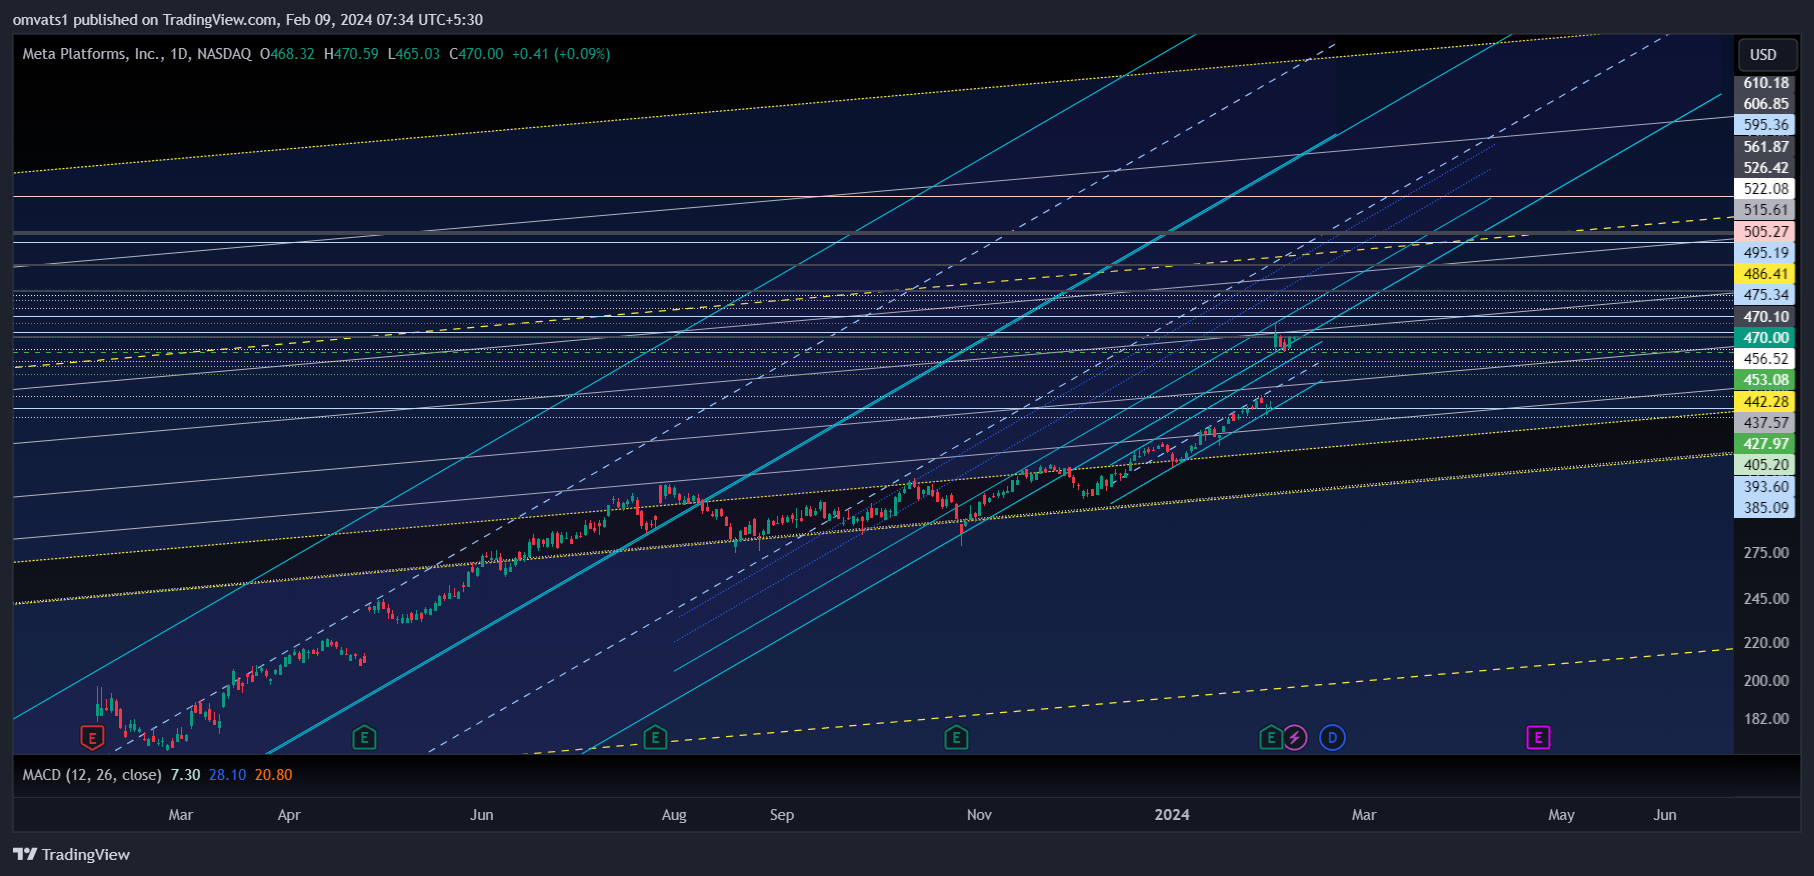Click the May label on time axis
This screenshot has width=1814, height=876.
[1561, 815]
